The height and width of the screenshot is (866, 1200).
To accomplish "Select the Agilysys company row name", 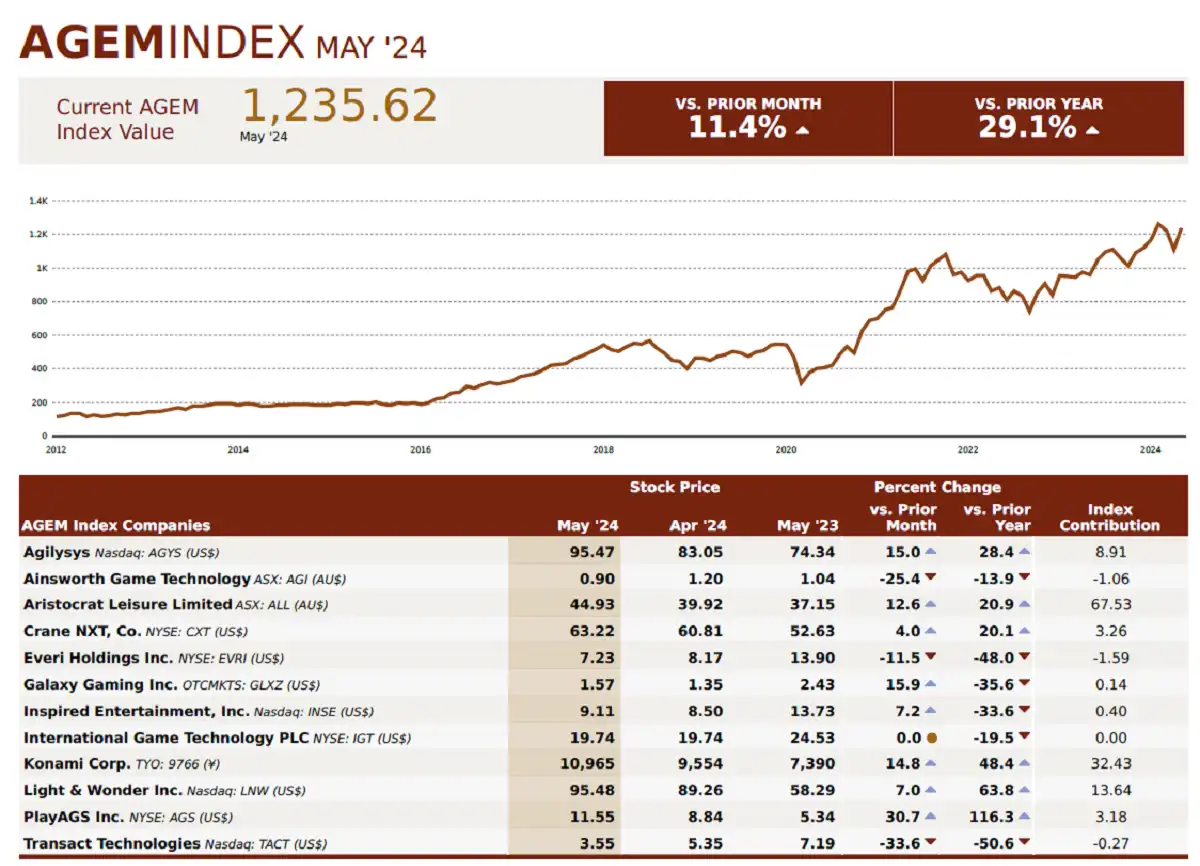I will coord(56,551).
